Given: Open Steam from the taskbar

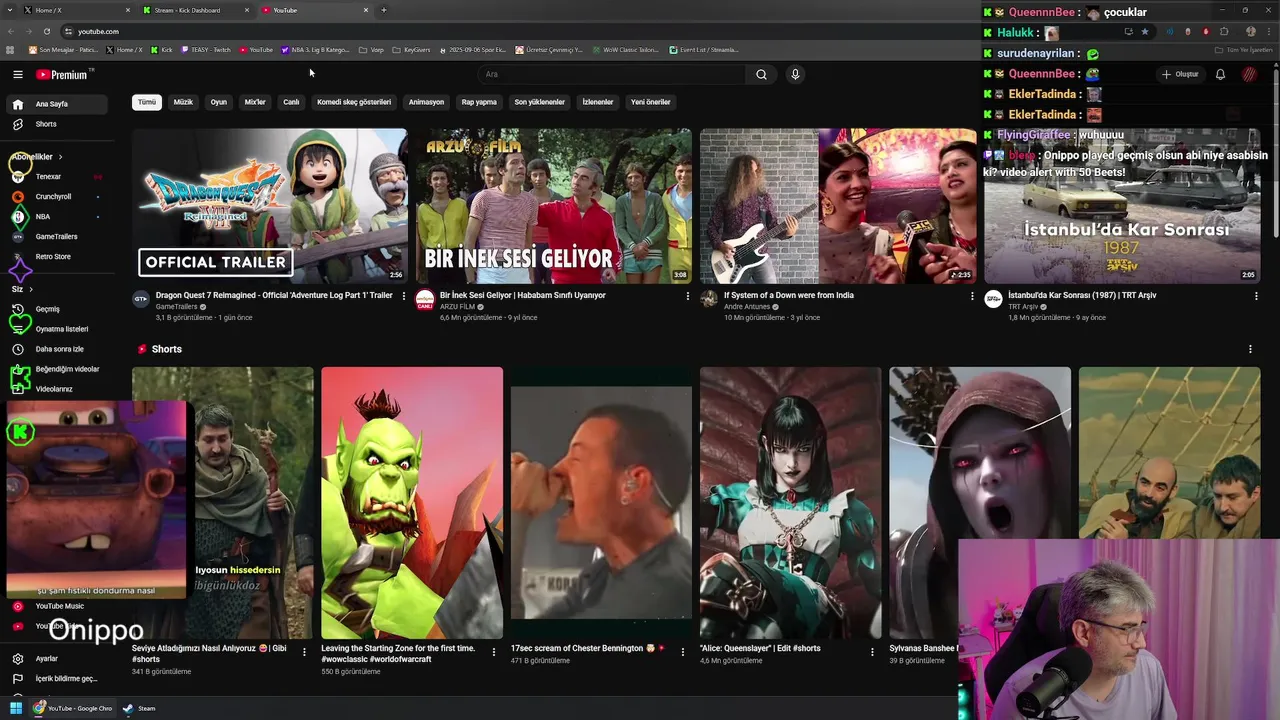Looking at the screenshot, I should (x=138, y=708).
